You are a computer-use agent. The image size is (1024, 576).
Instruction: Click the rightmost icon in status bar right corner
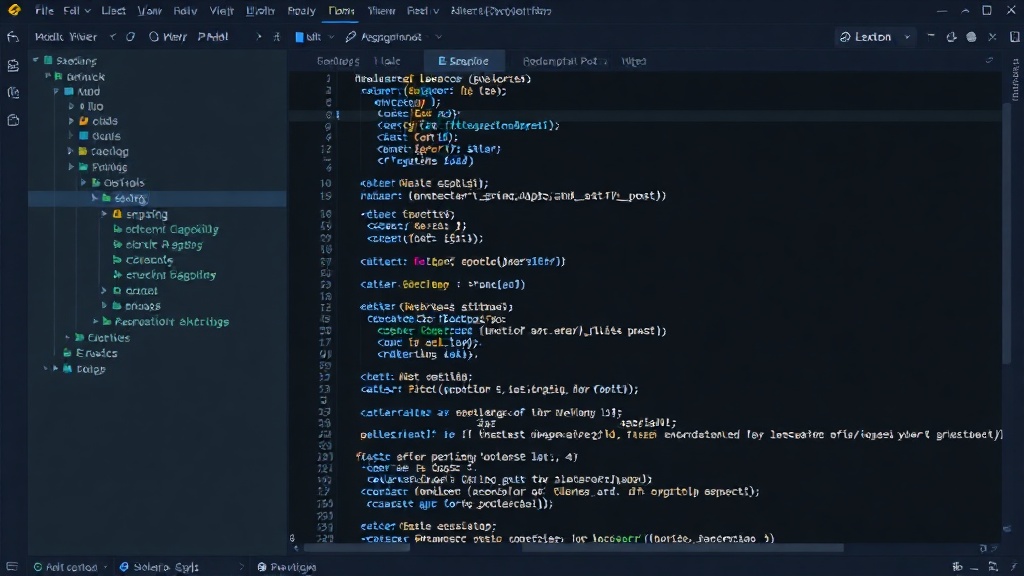1014,567
